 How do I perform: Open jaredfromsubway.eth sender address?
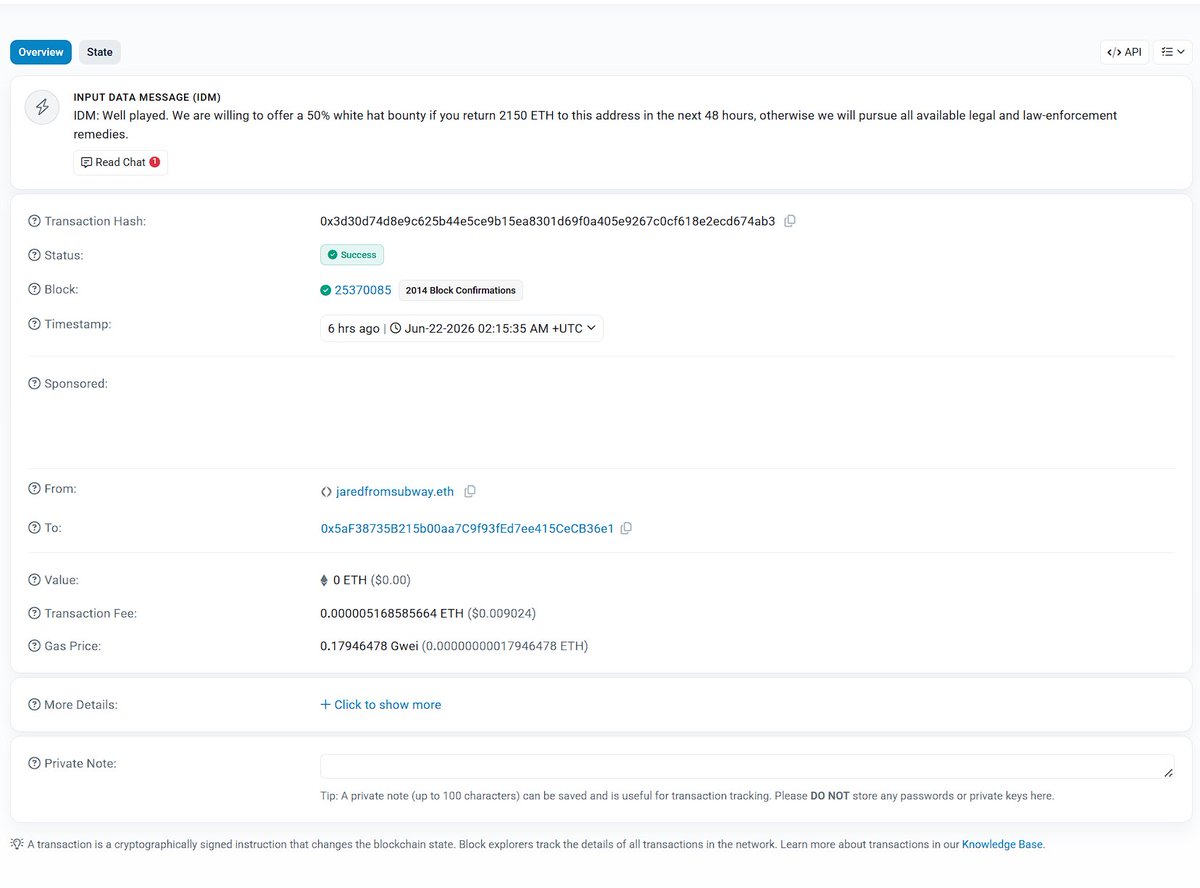coord(395,491)
